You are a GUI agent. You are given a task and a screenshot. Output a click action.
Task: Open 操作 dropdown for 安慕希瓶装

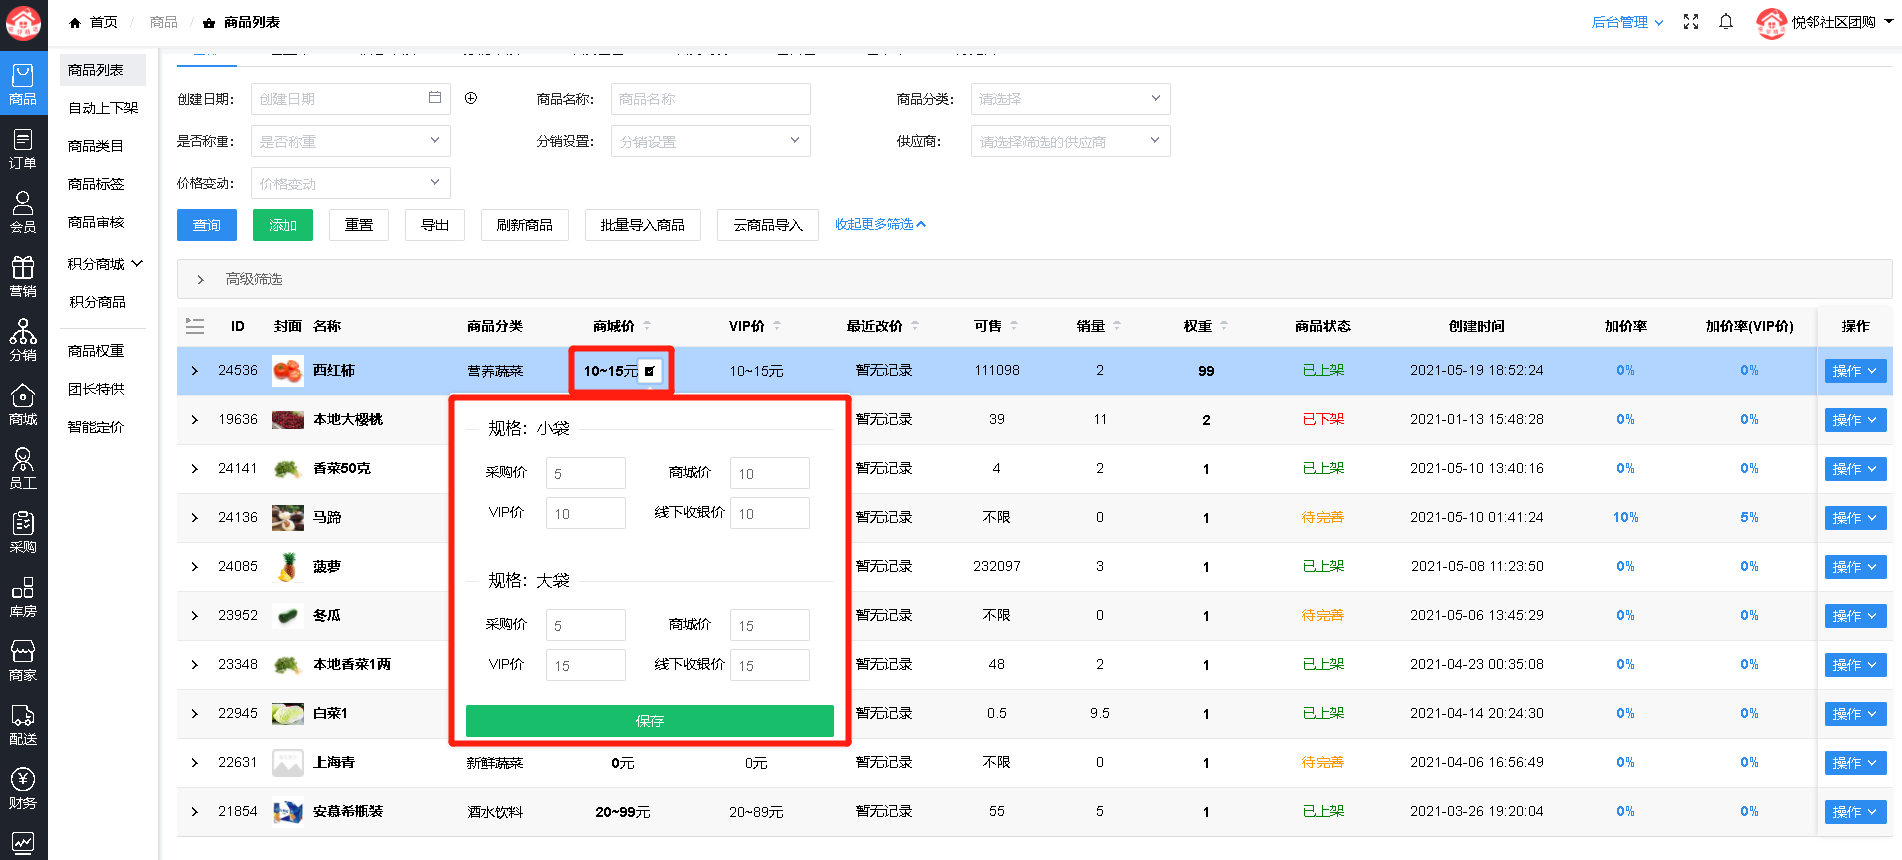(1855, 812)
